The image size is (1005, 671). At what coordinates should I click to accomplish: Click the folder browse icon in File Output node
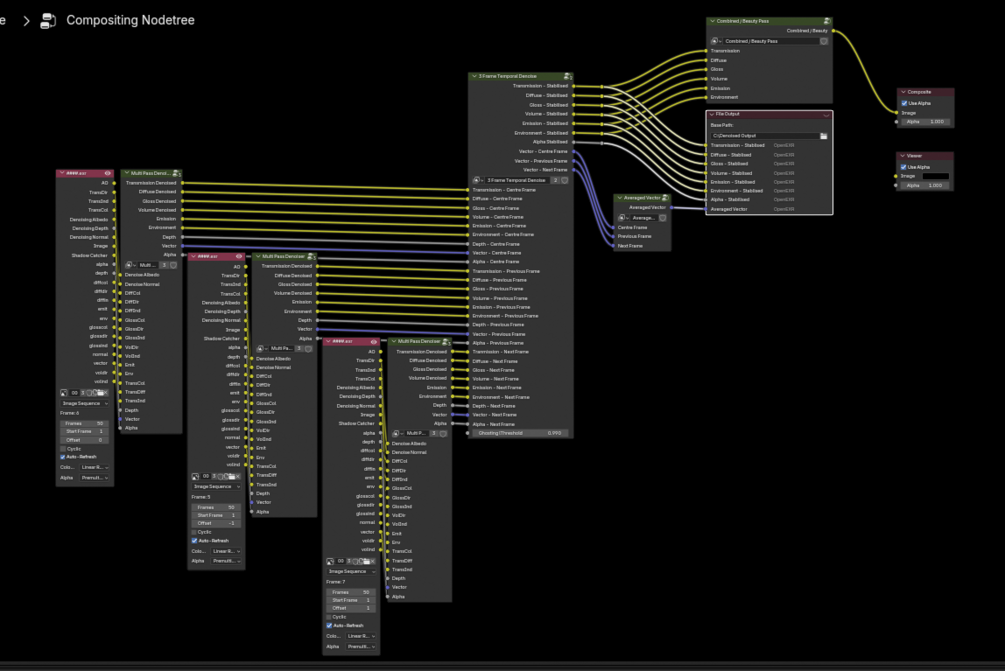coord(823,136)
